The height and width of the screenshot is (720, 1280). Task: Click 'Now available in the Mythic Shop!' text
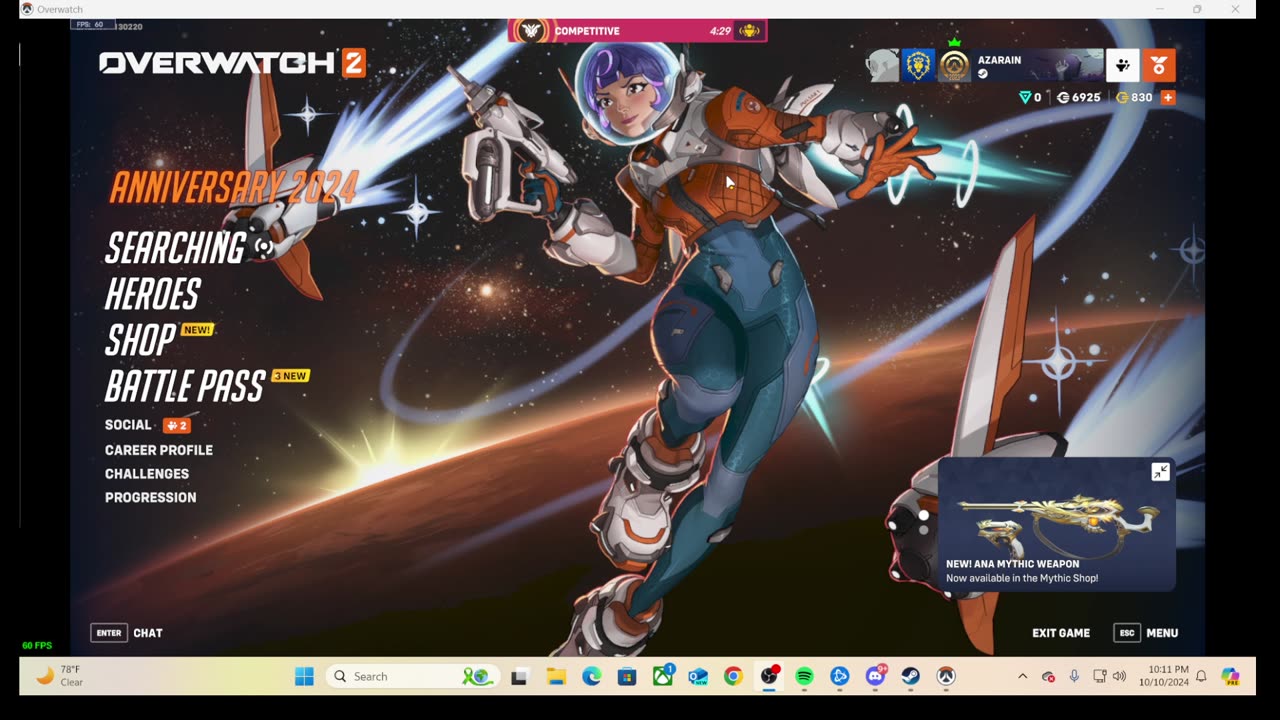click(1022, 578)
